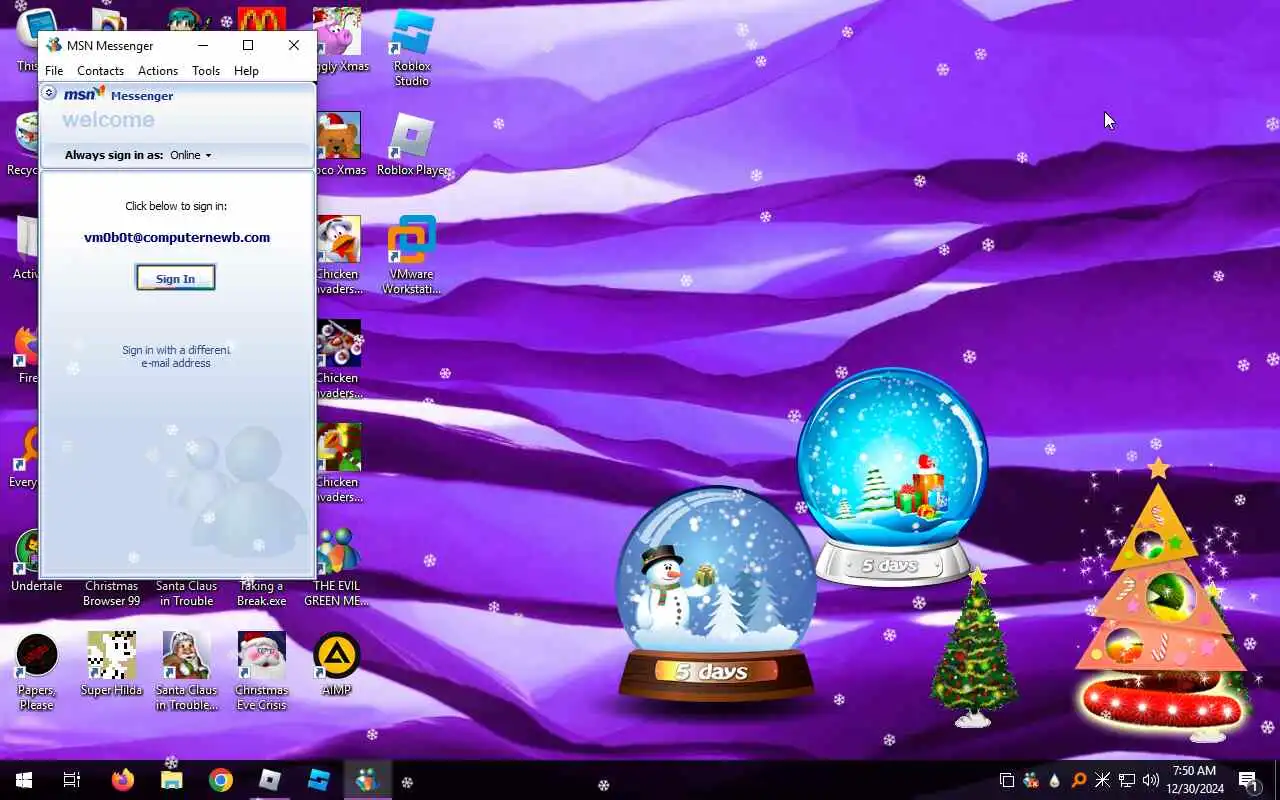Open the Actions menu
1280x800 pixels.
(x=158, y=71)
